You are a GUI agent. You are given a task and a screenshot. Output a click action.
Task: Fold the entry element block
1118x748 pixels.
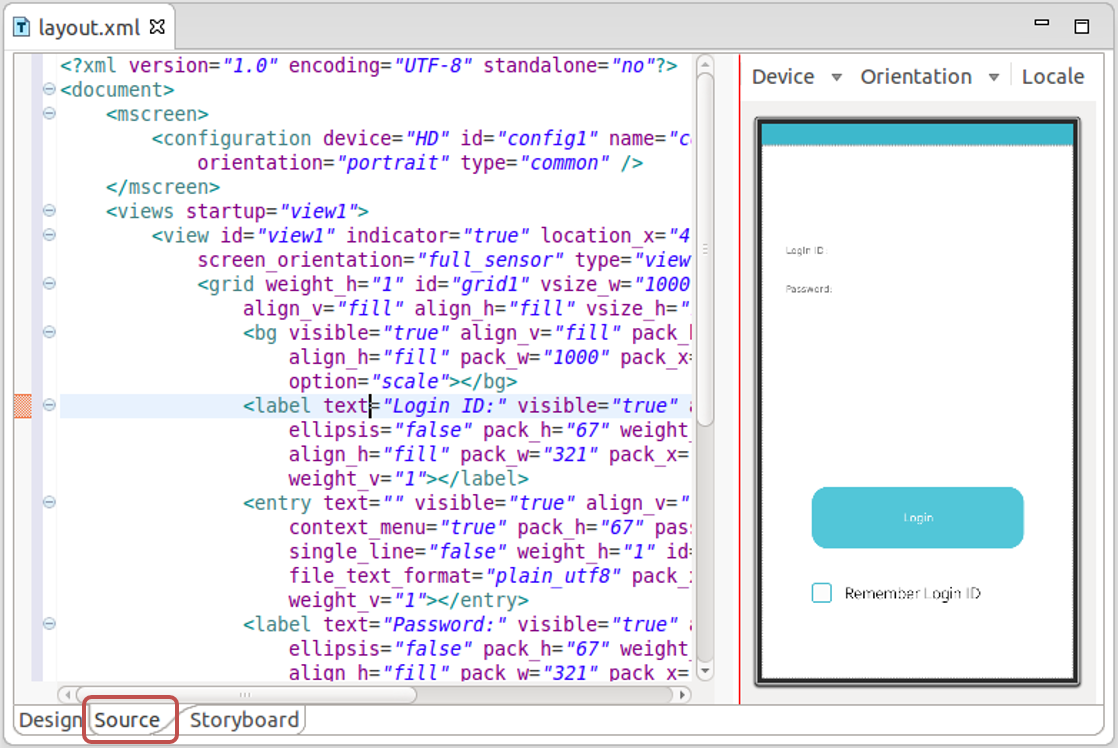tap(49, 502)
